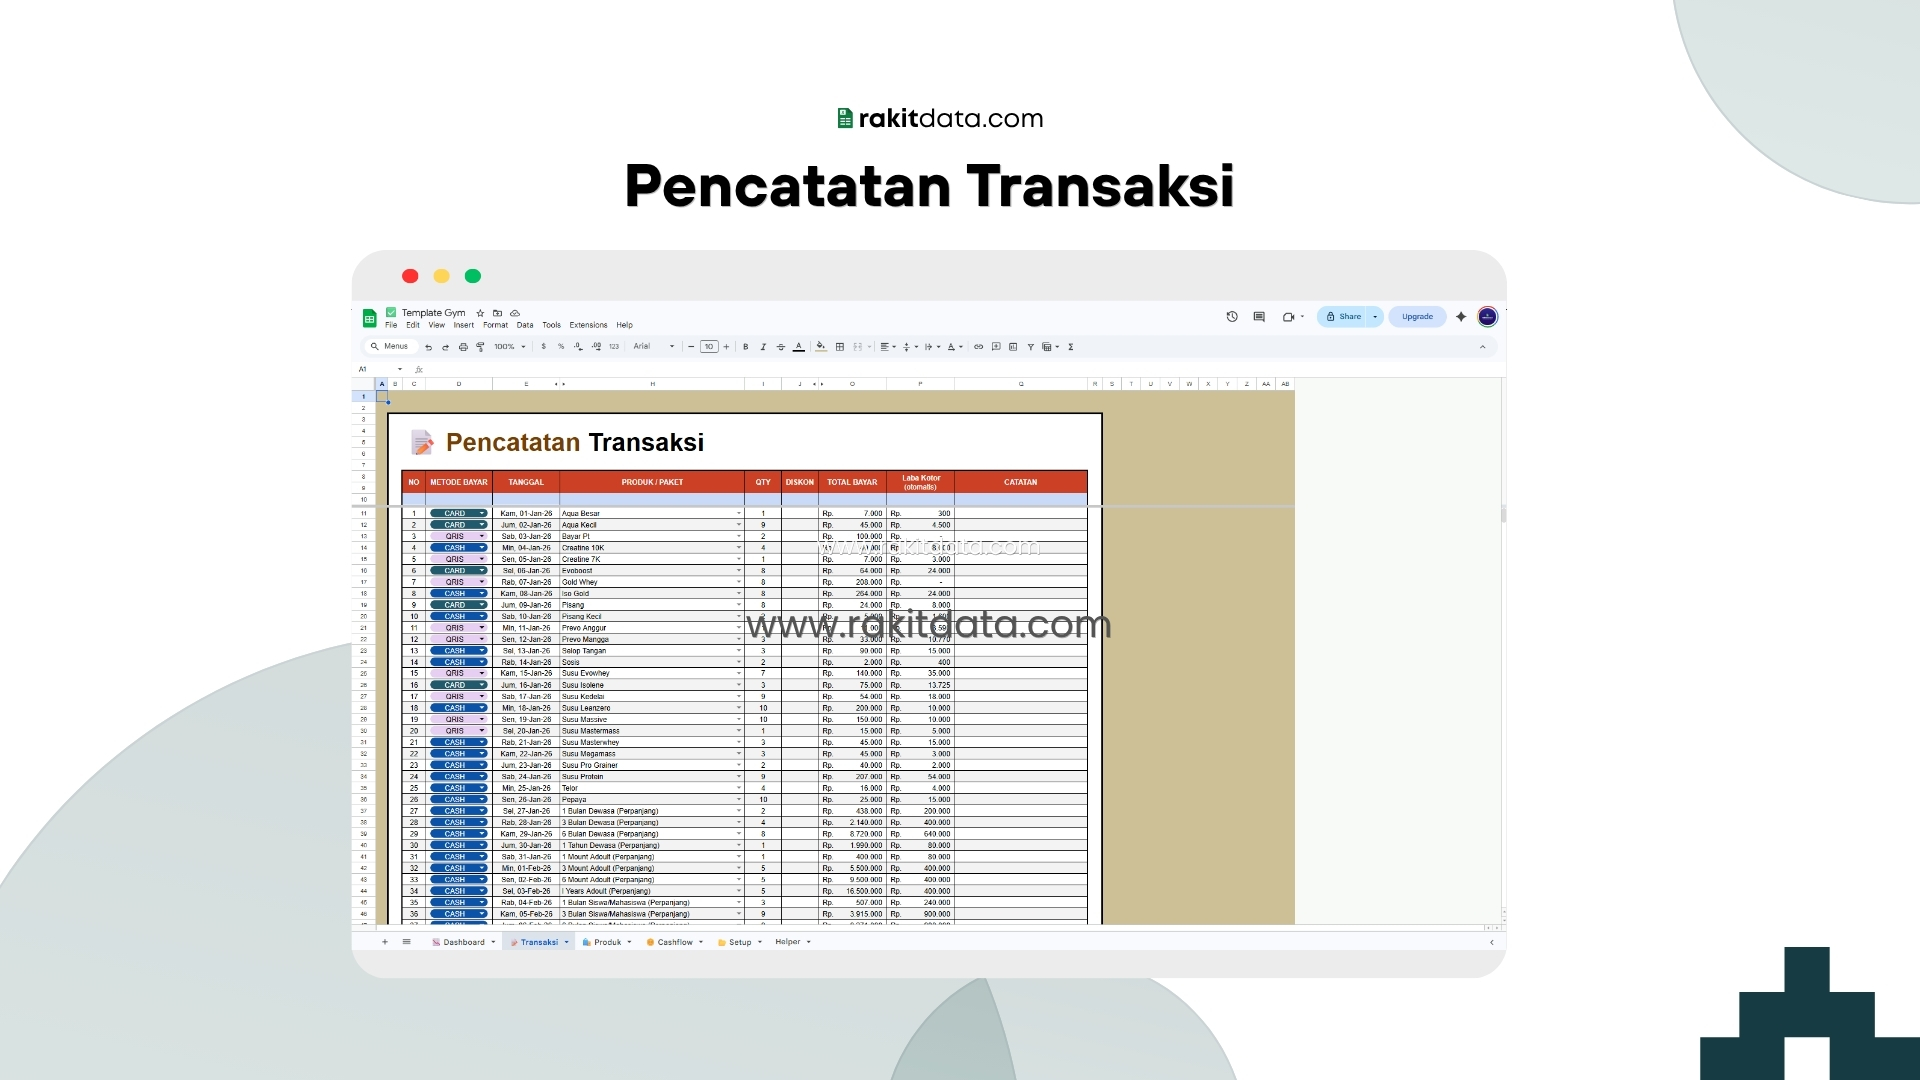
Task: Click the insert link icon
Action: 978,347
